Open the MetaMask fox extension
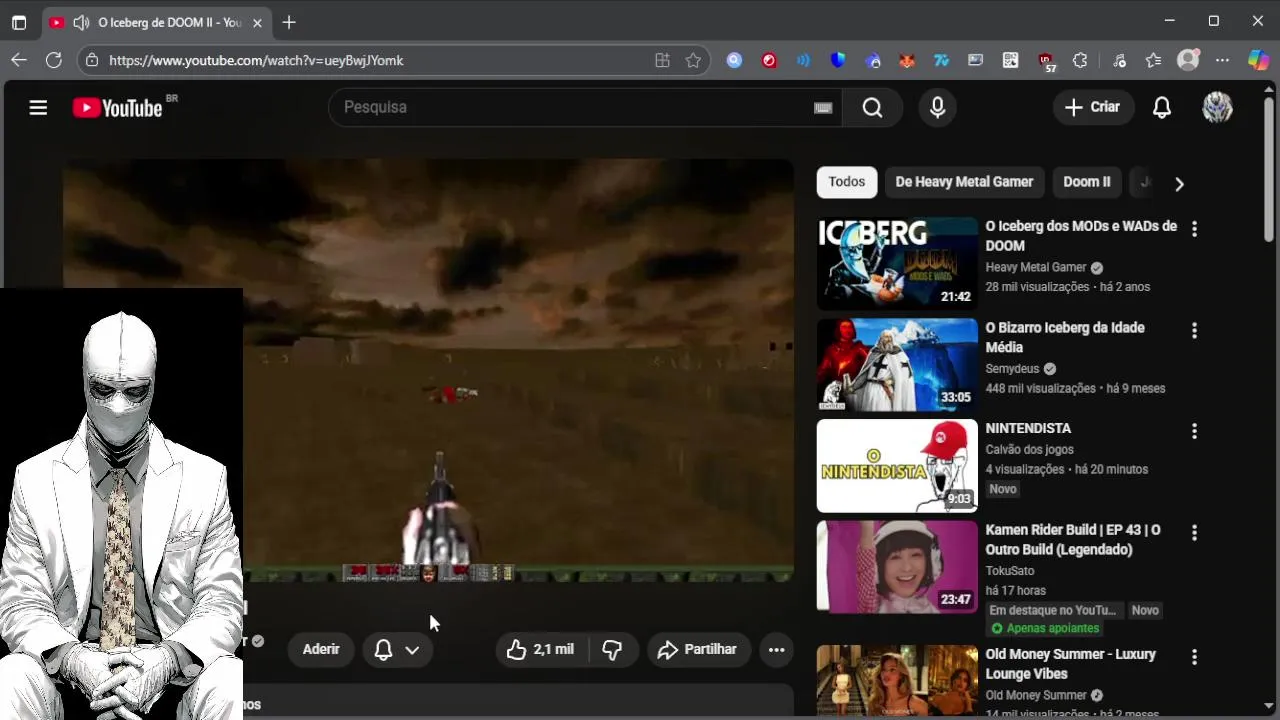 906,60
